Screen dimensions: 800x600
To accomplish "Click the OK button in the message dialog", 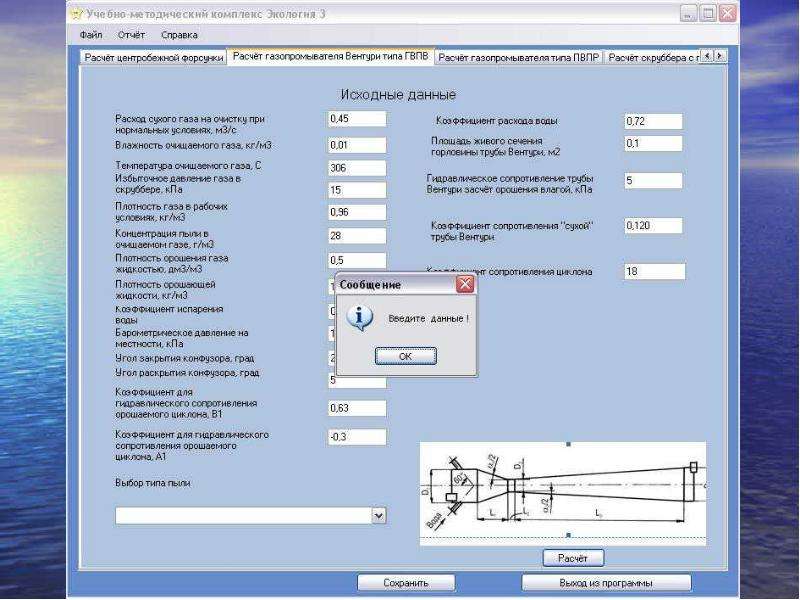I will (x=406, y=356).
